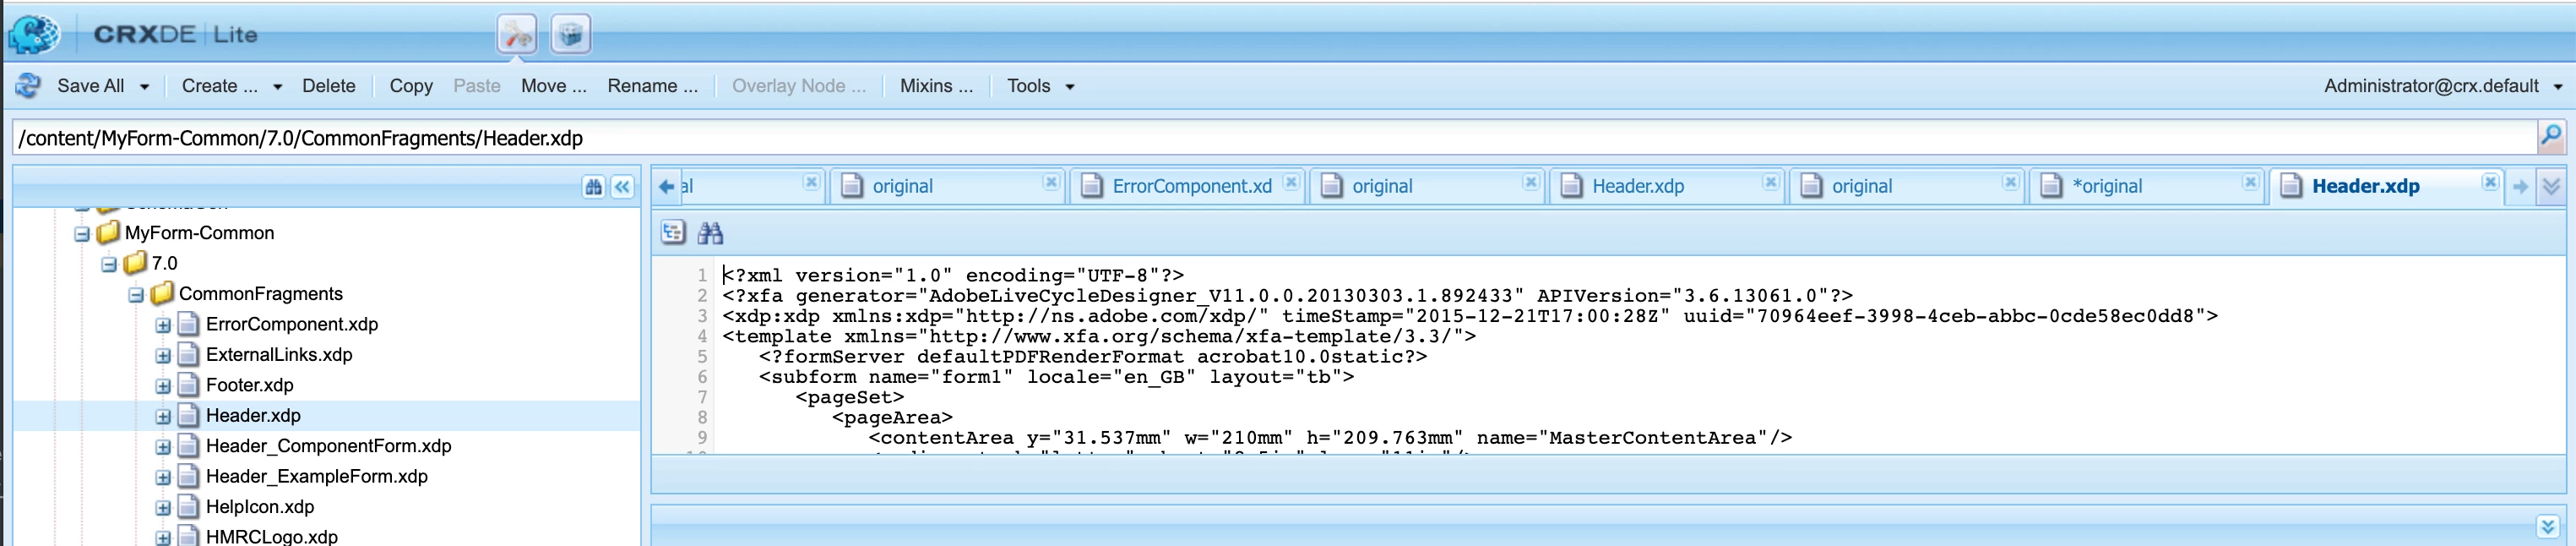
Task: Select Header_ComponentForm.xdp in the tree
Action: click(x=329, y=446)
